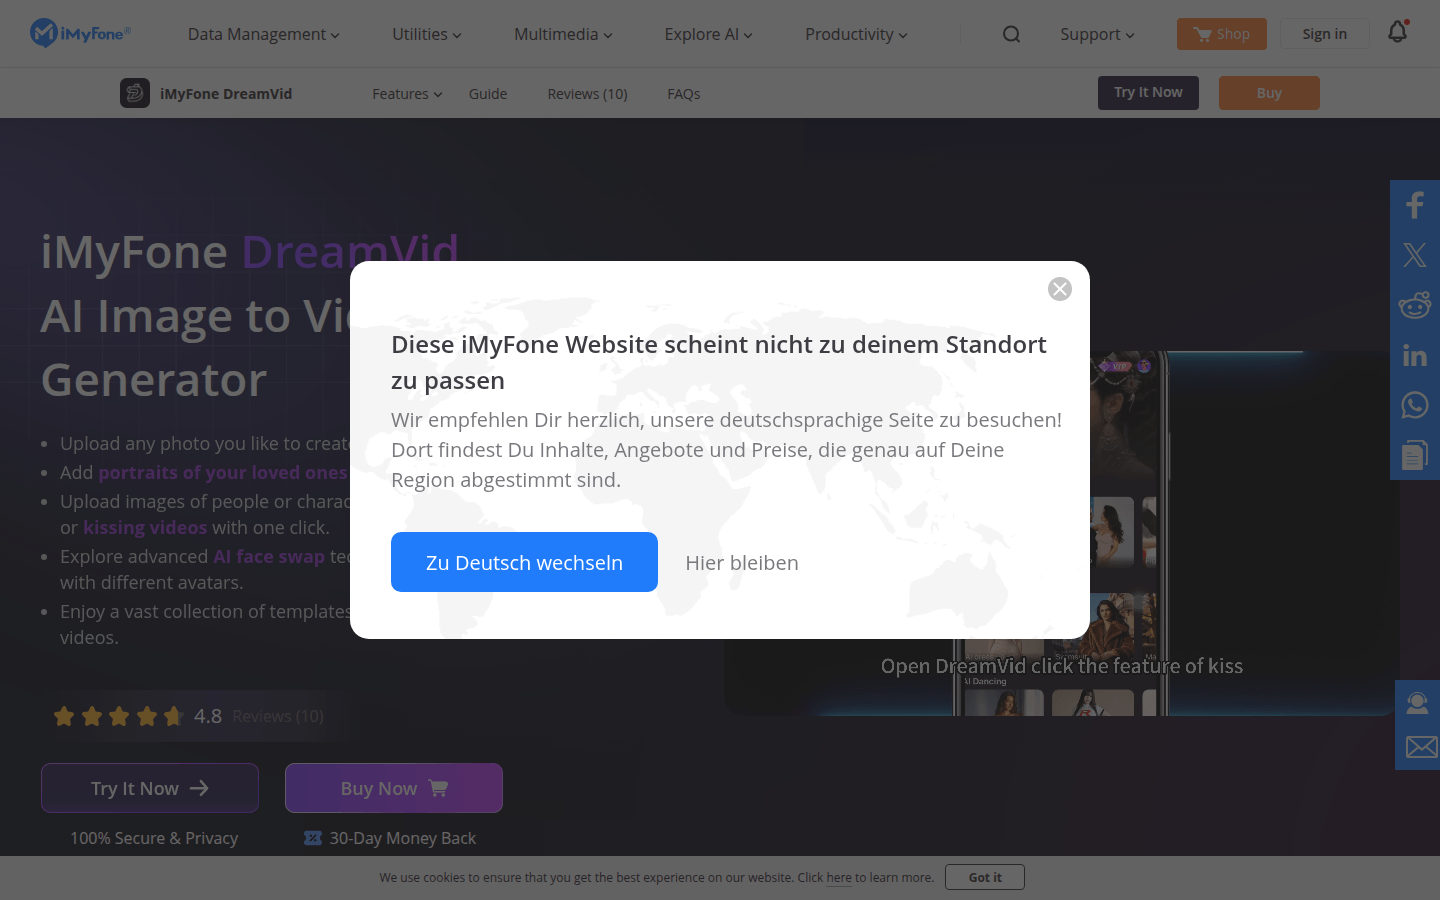Click the Sign in button
This screenshot has height=900, width=1440.
click(x=1325, y=34)
